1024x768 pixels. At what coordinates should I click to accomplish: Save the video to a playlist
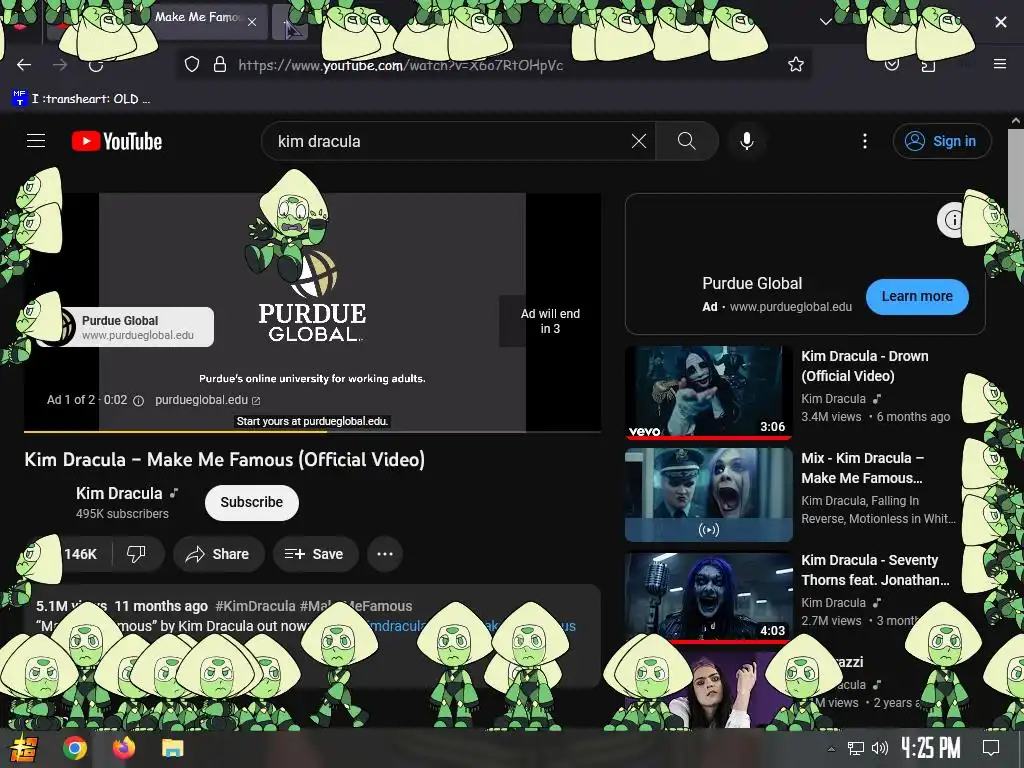click(314, 554)
